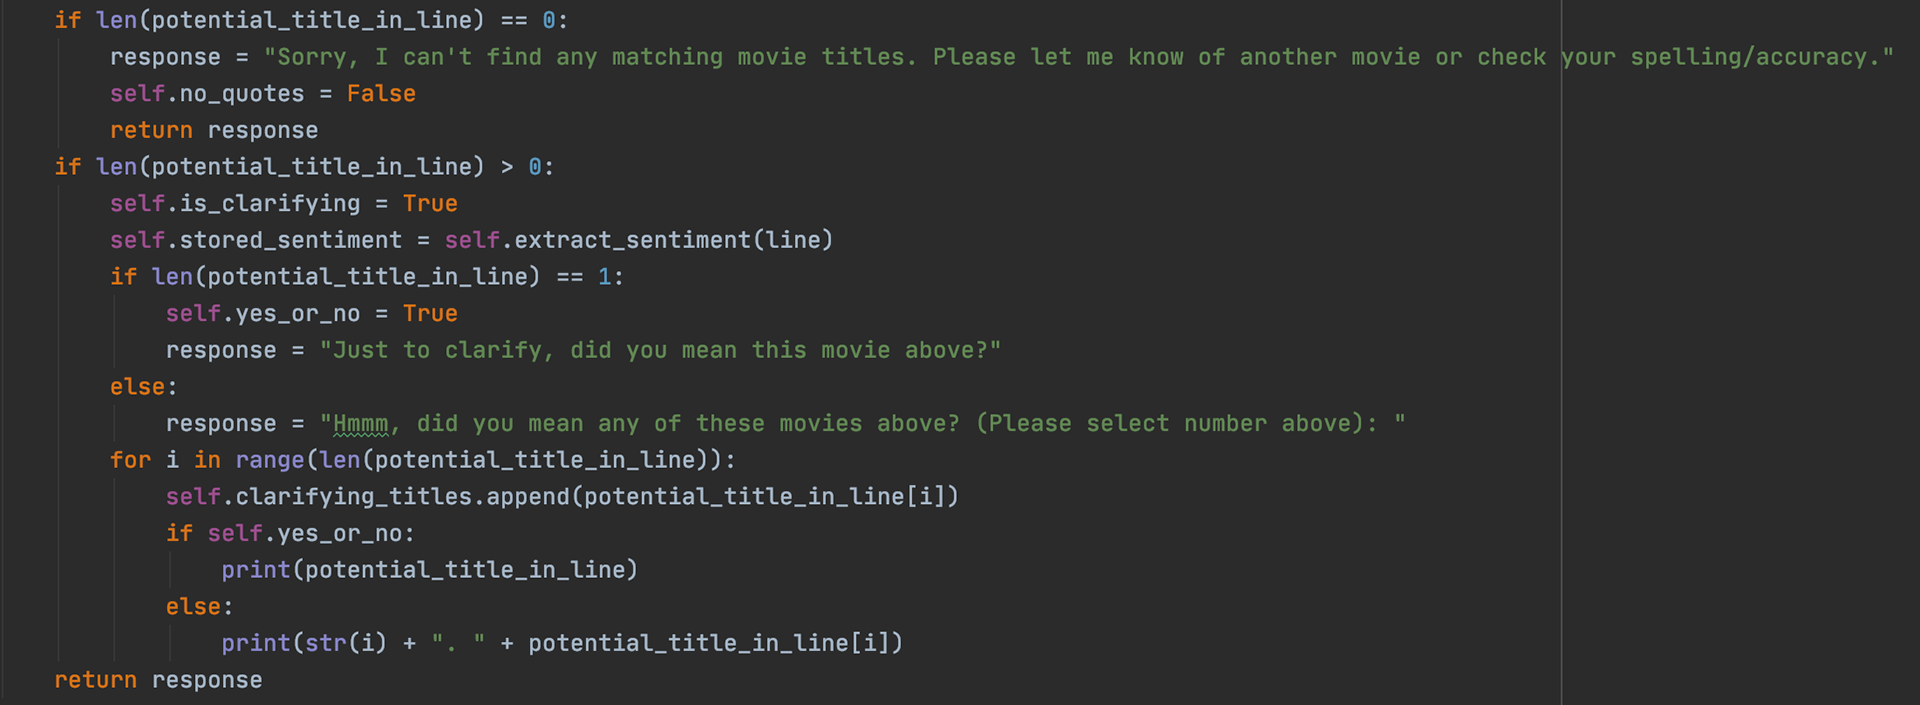Screen dimensions: 1920x705
Task: Click the 'Sorry, I can't find' string literal
Action: (x=1078, y=57)
